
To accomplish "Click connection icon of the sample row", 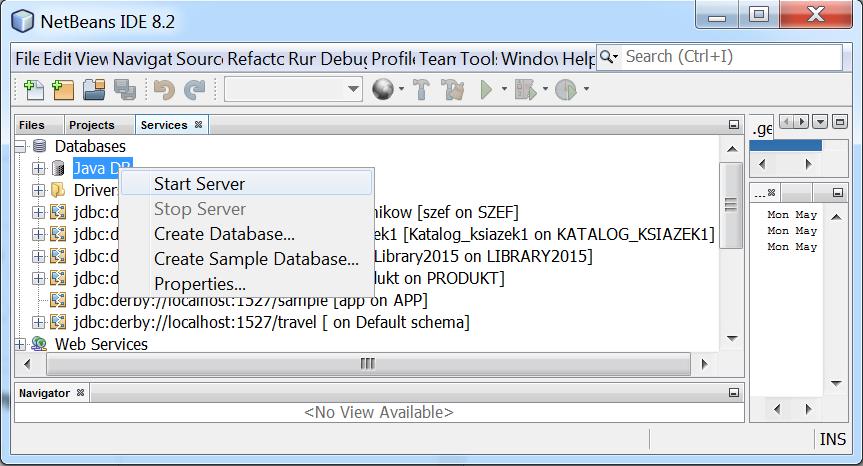I will tap(58, 300).
